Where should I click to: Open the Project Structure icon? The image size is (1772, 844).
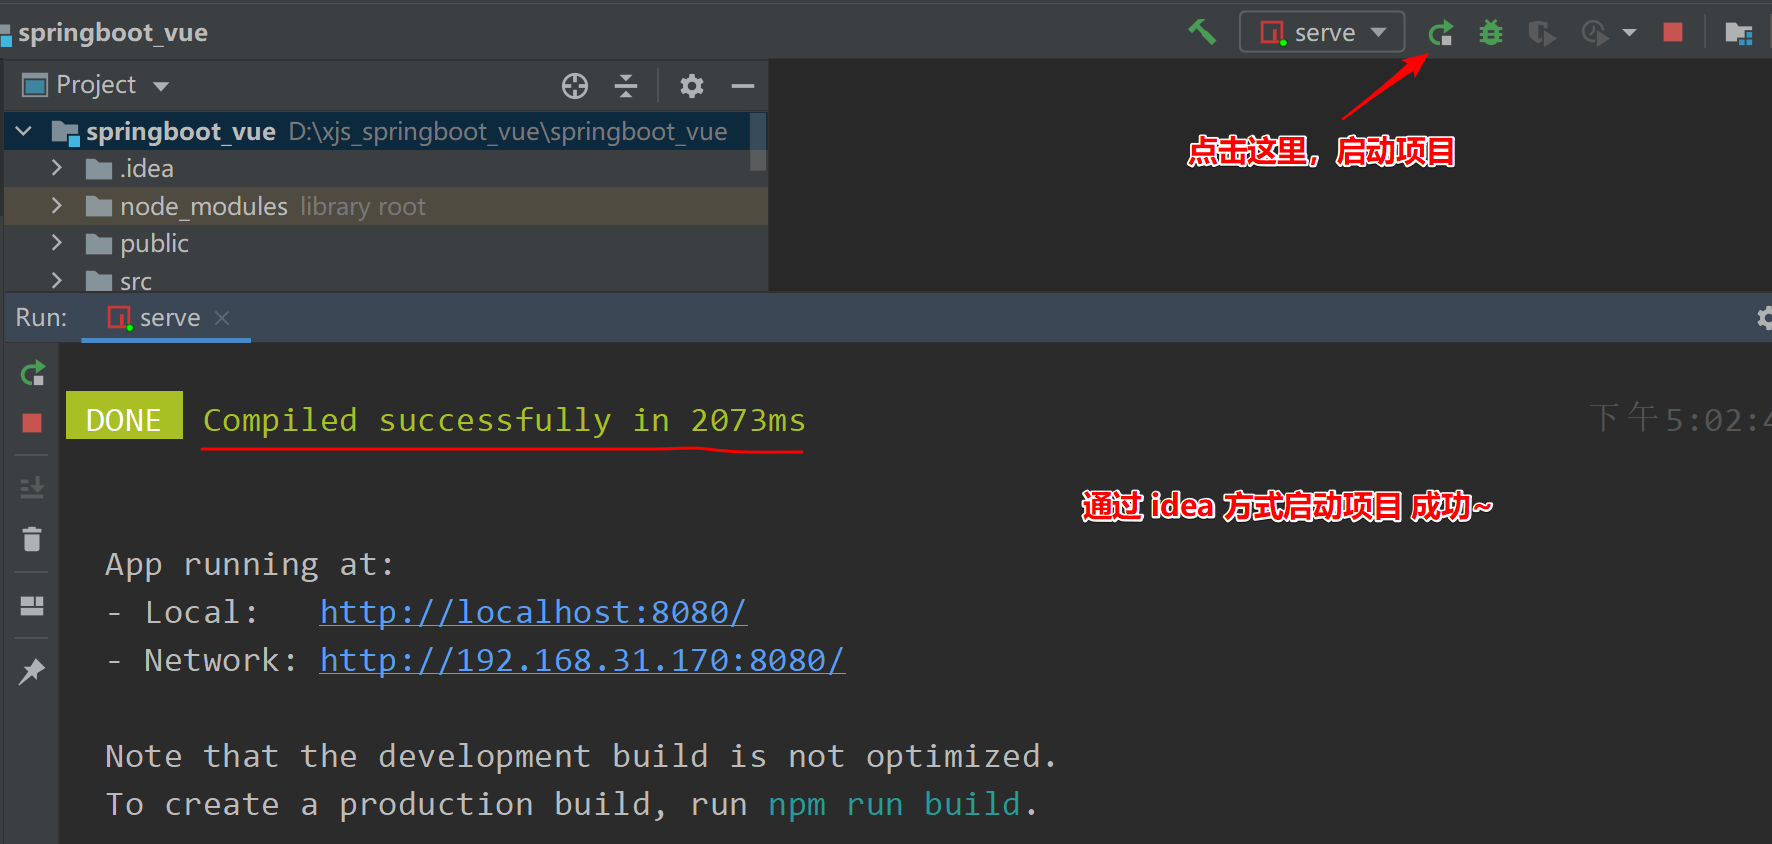[x=1739, y=33]
